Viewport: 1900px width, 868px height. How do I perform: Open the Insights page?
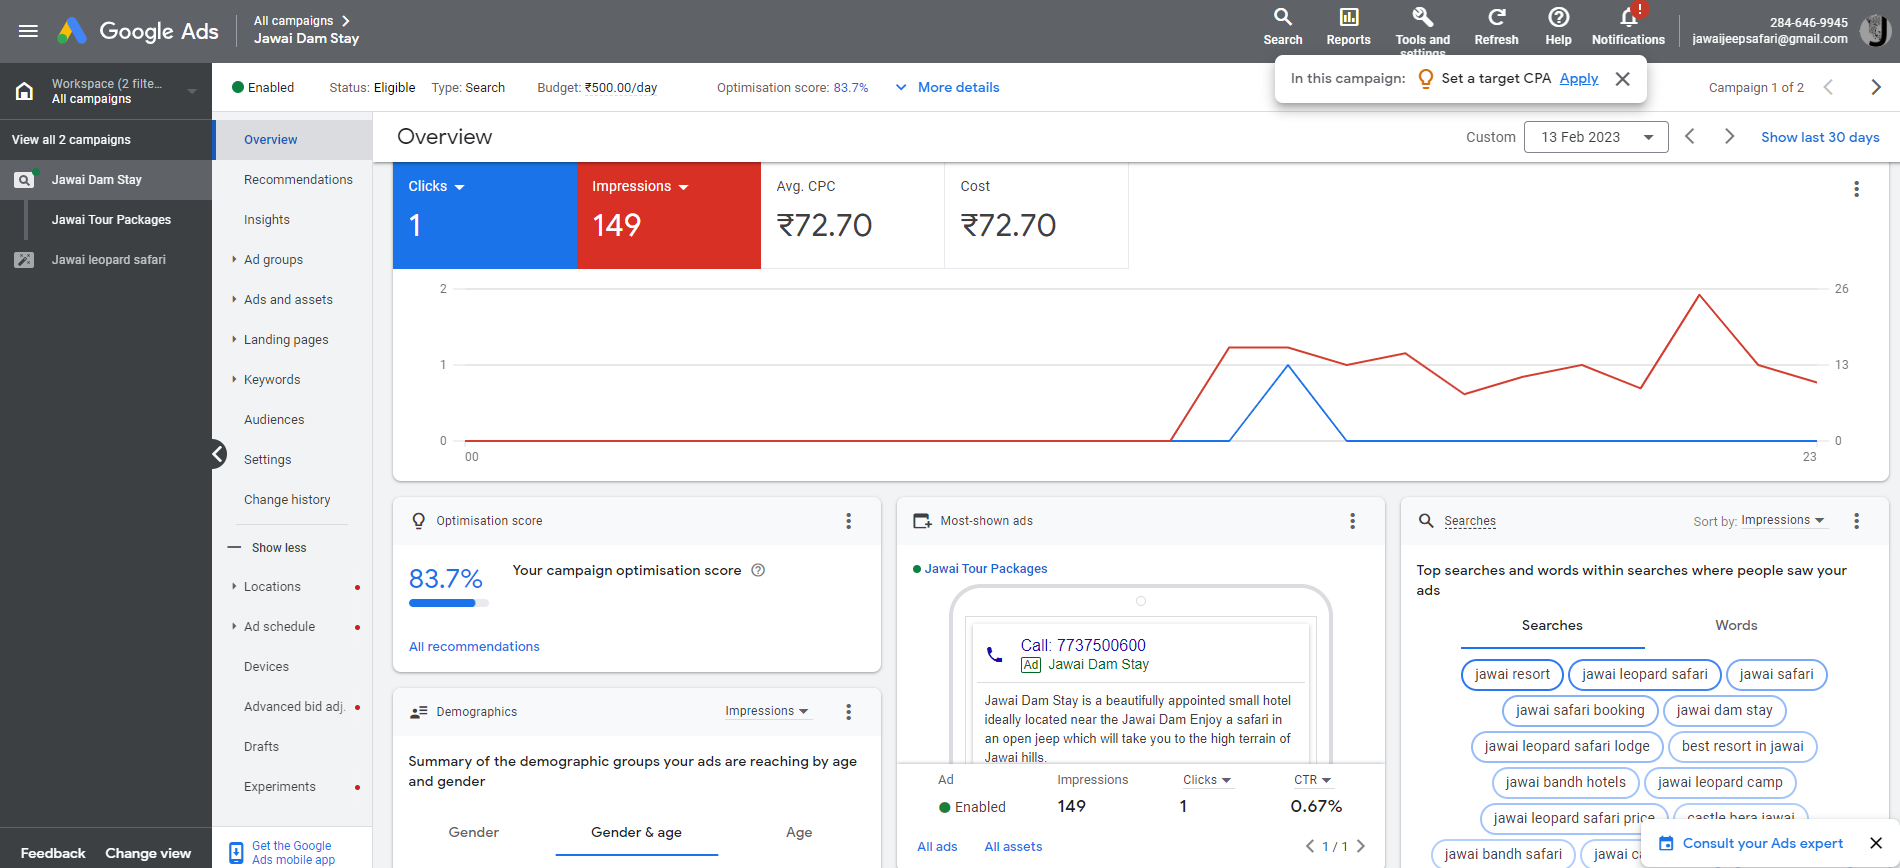267,220
